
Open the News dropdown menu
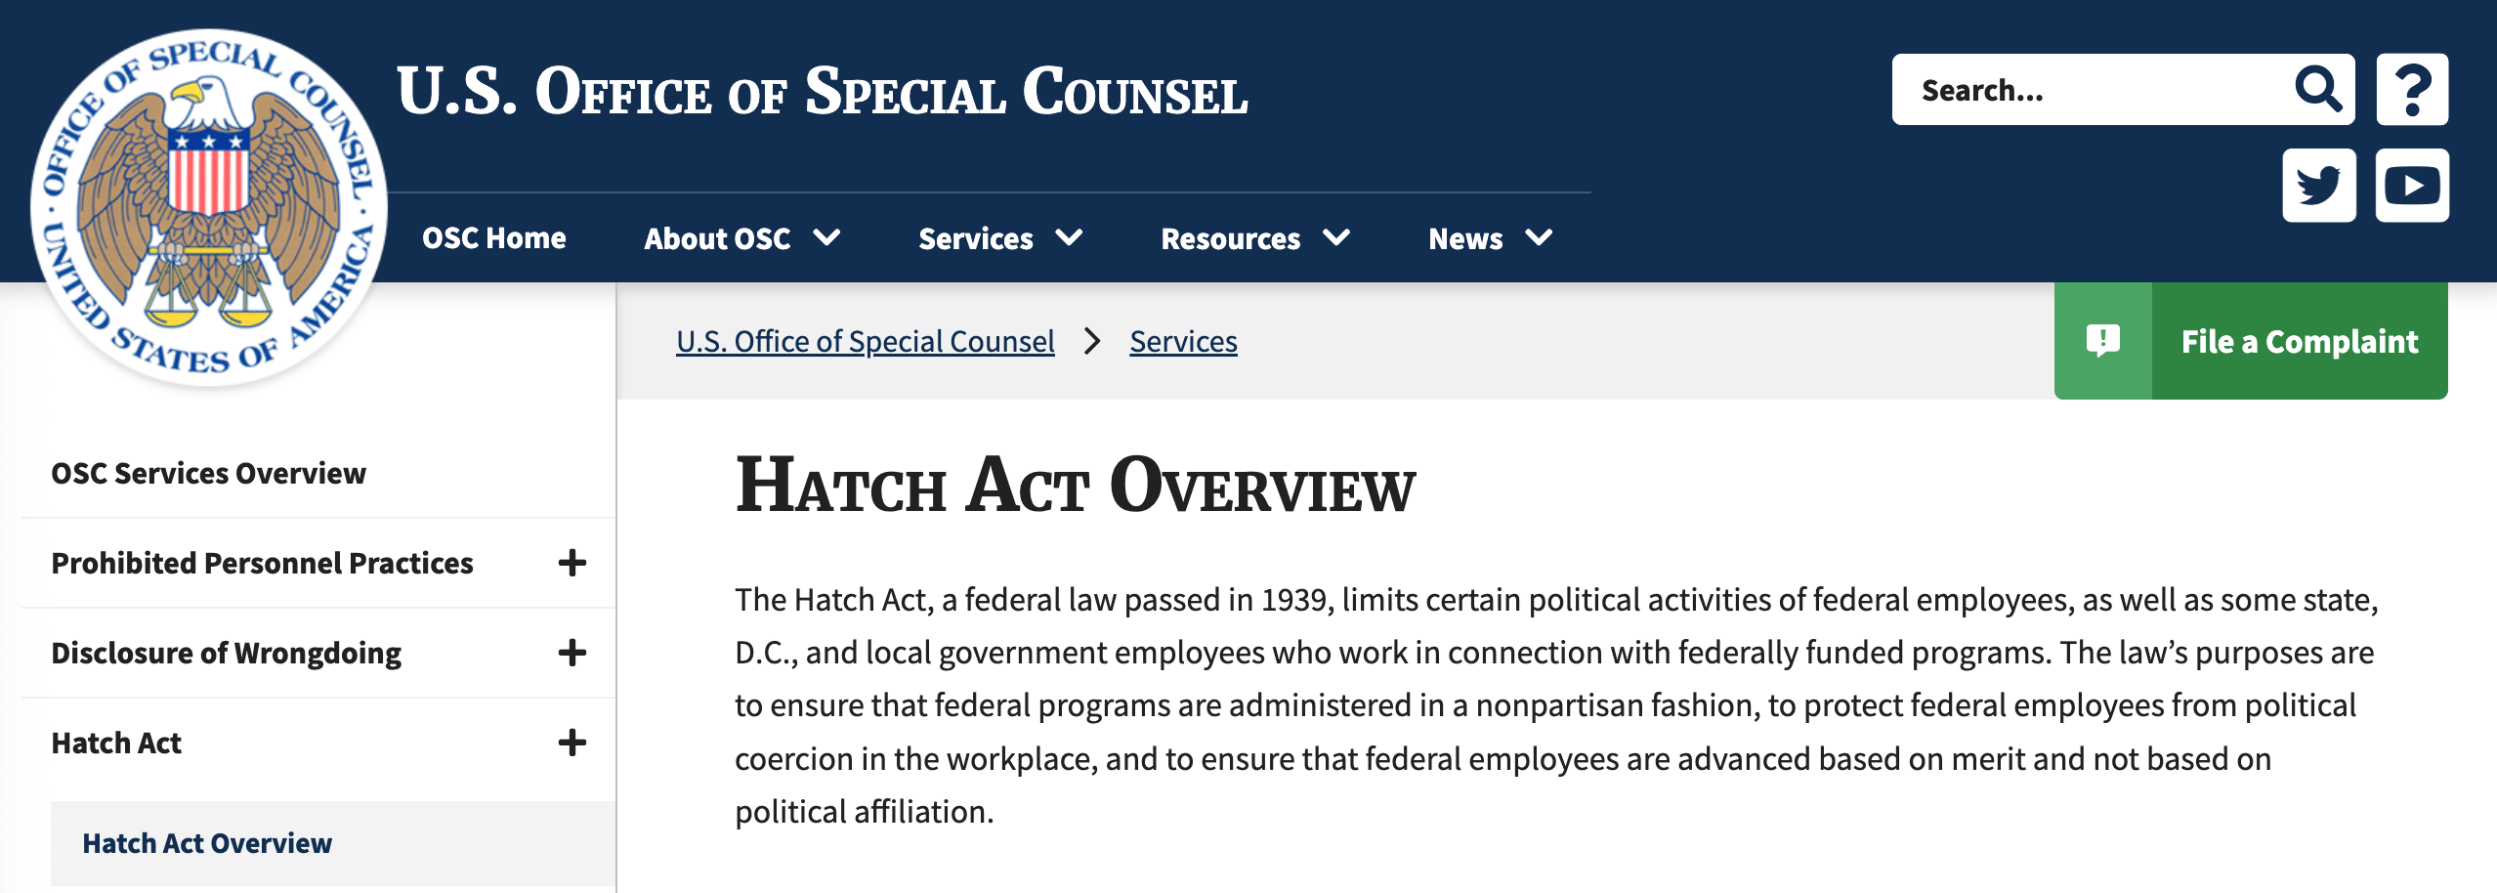tap(1489, 239)
